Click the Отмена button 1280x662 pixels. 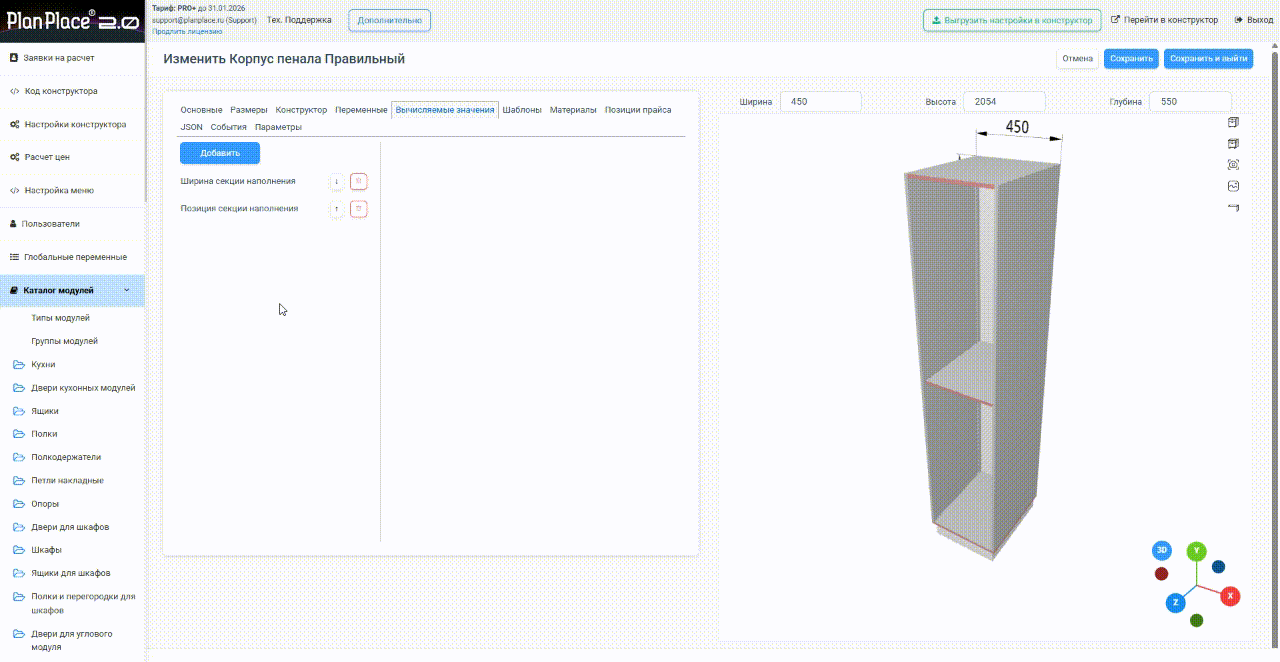(1078, 58)
